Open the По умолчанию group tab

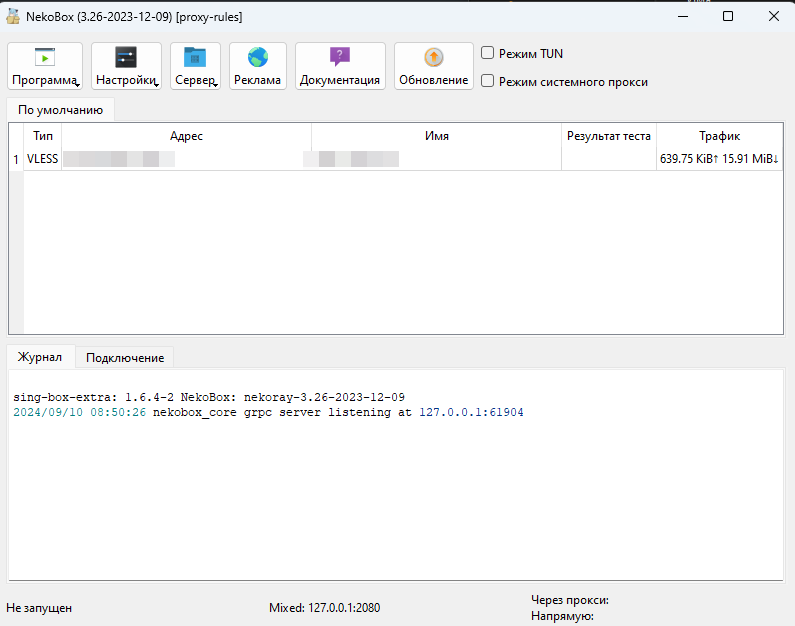pos(60,109)
